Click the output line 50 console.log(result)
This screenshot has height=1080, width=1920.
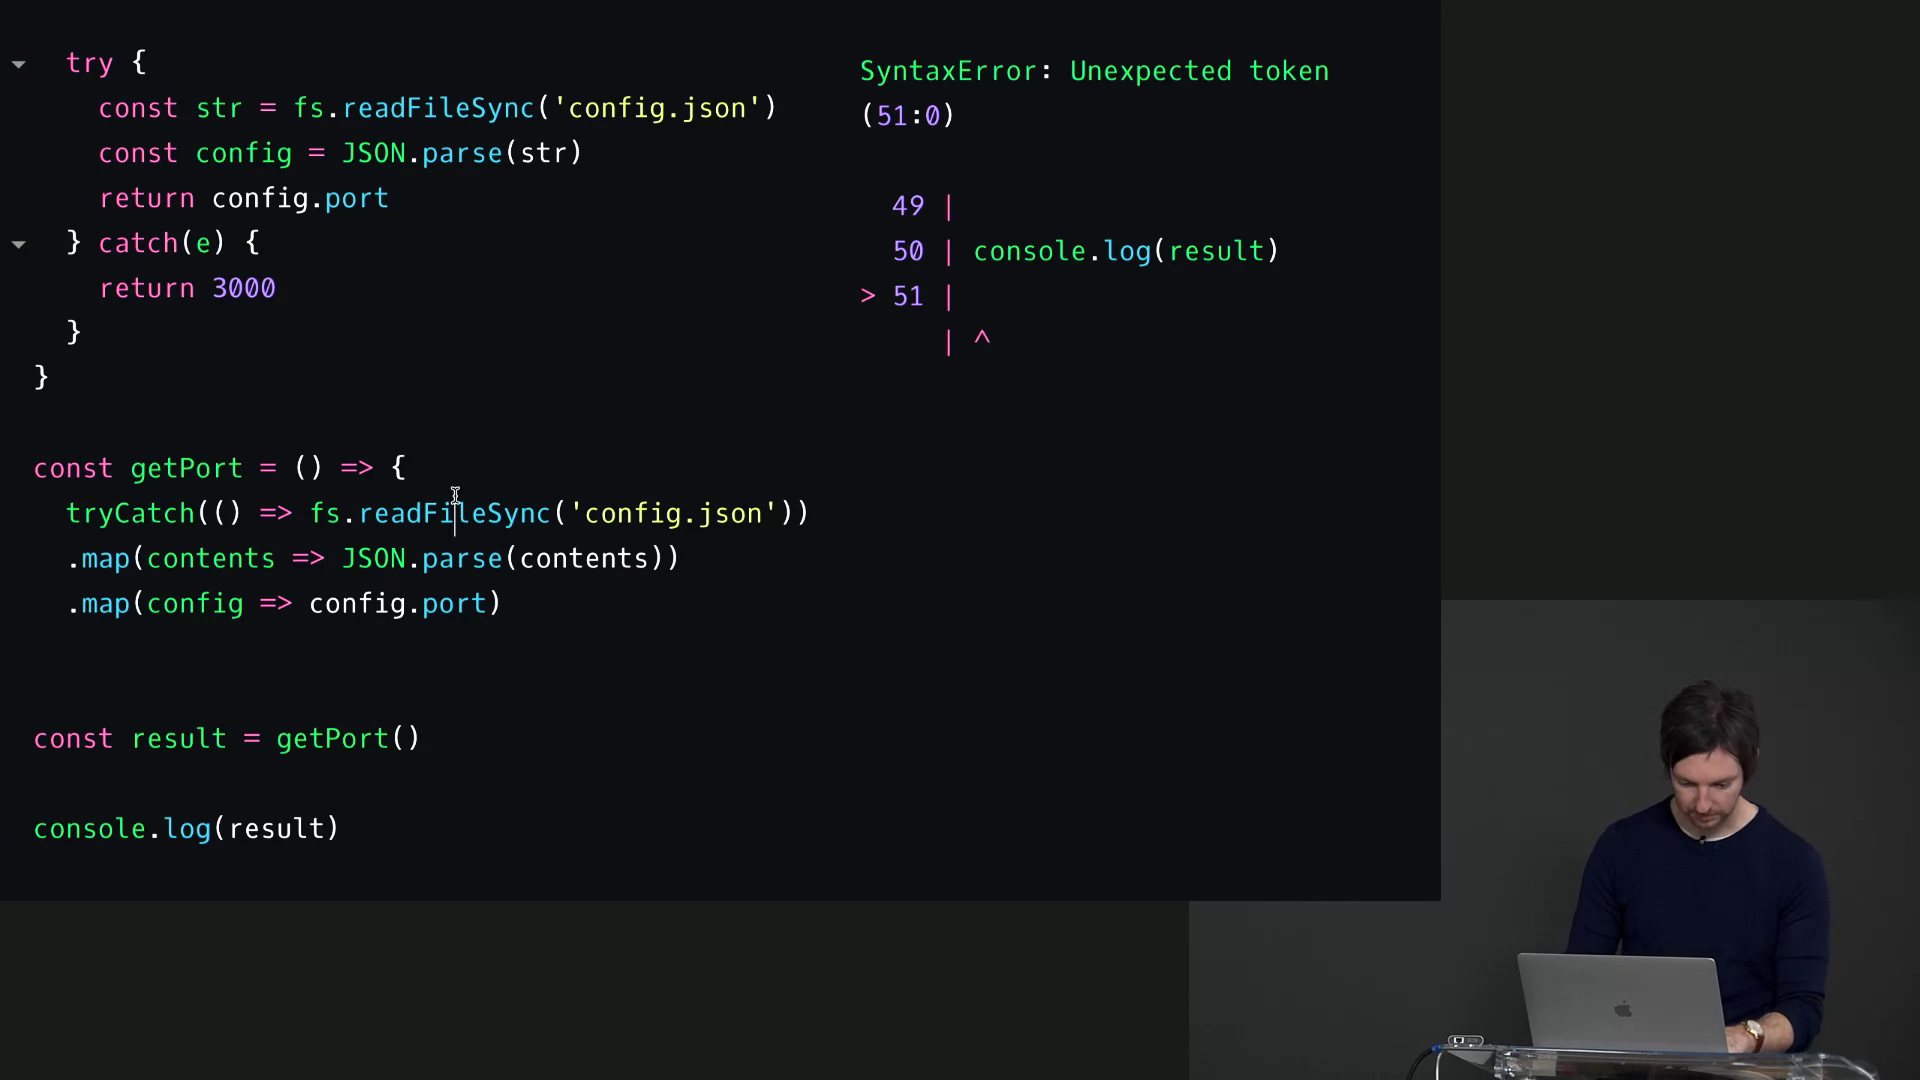click(1085, 251)
